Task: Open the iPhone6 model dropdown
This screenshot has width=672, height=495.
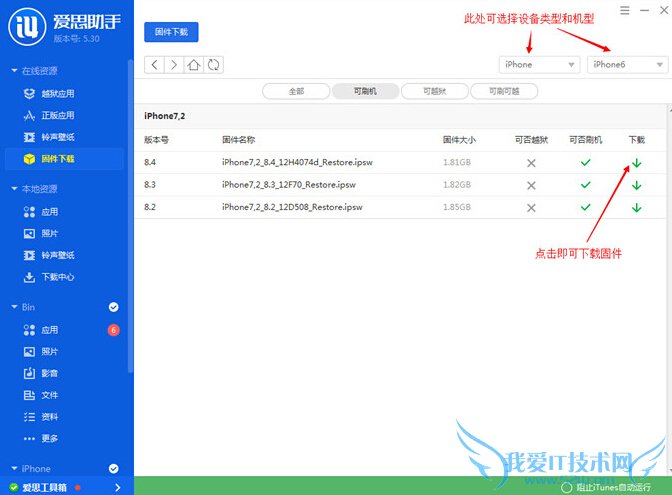Action: (x=627, y=65)
